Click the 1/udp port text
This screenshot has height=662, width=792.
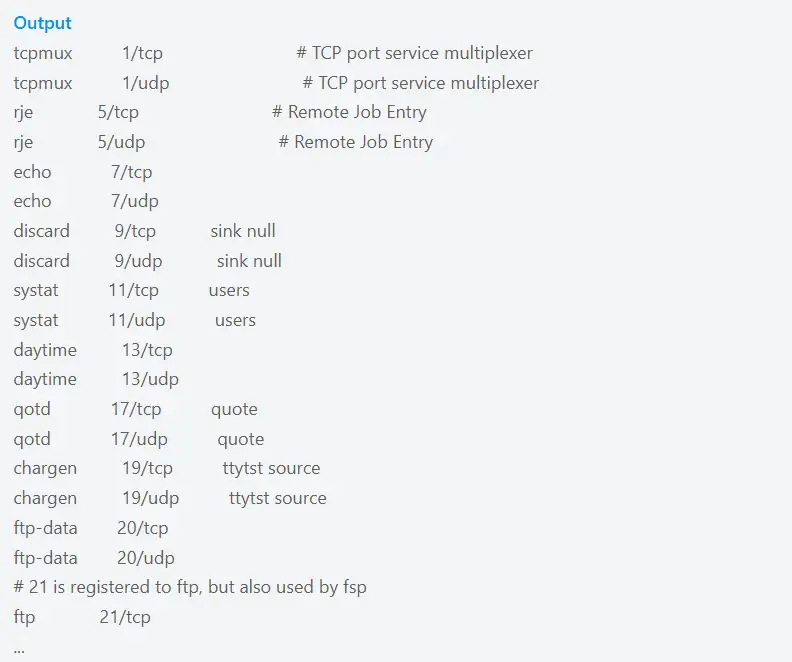pos(145,83)
